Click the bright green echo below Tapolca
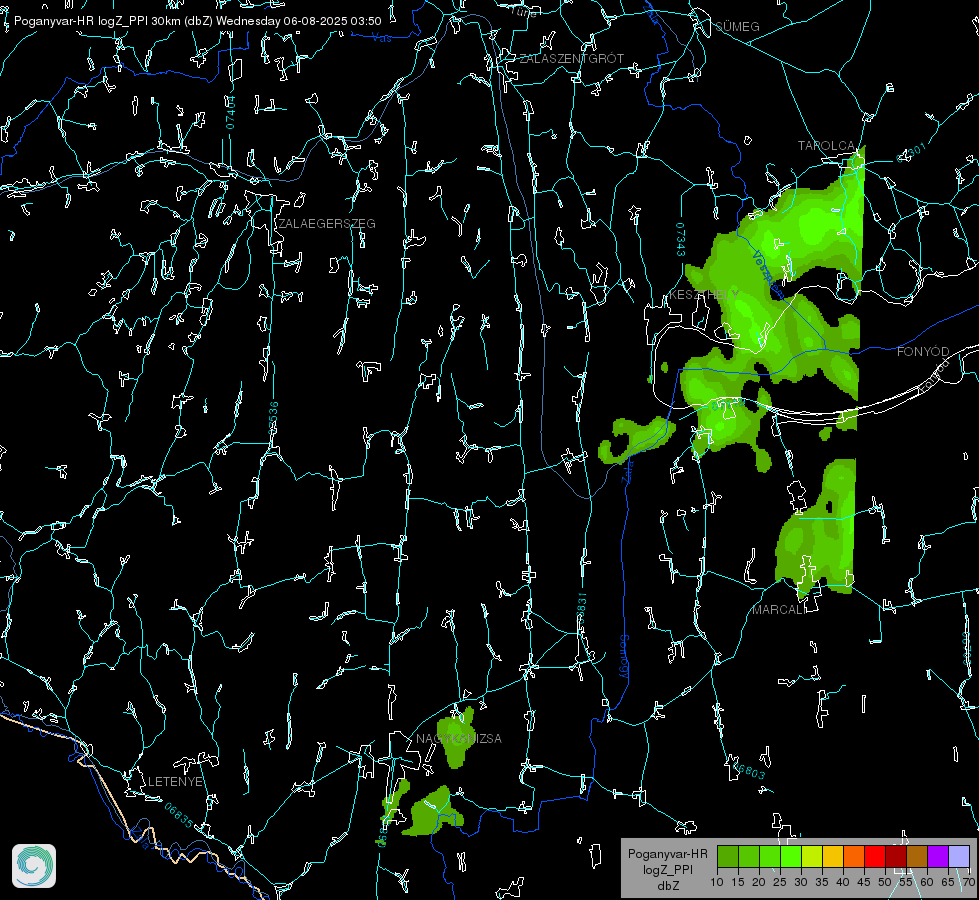Image resolution: width=979 pixels, height=900 pixels. (812, 228)
